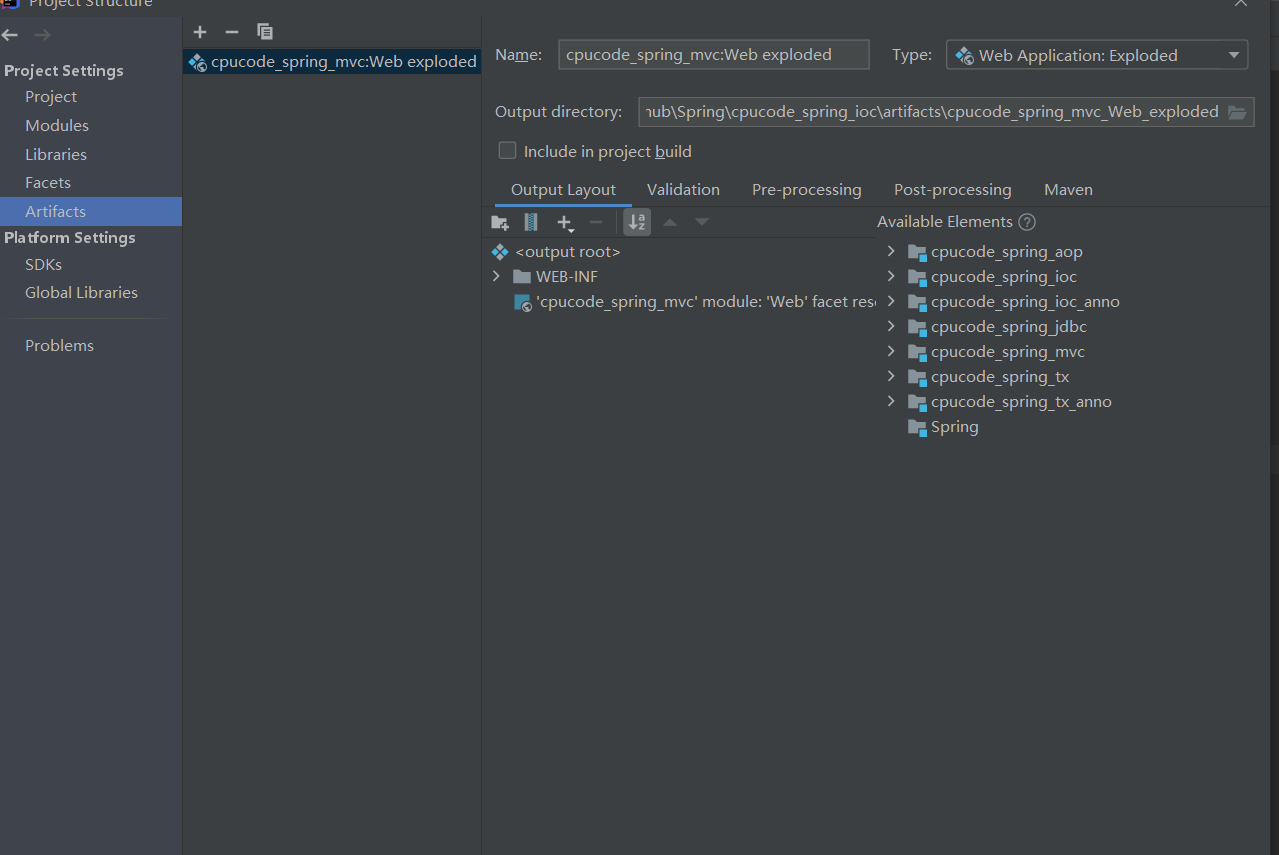Select the <output root> row

point(567,252)
